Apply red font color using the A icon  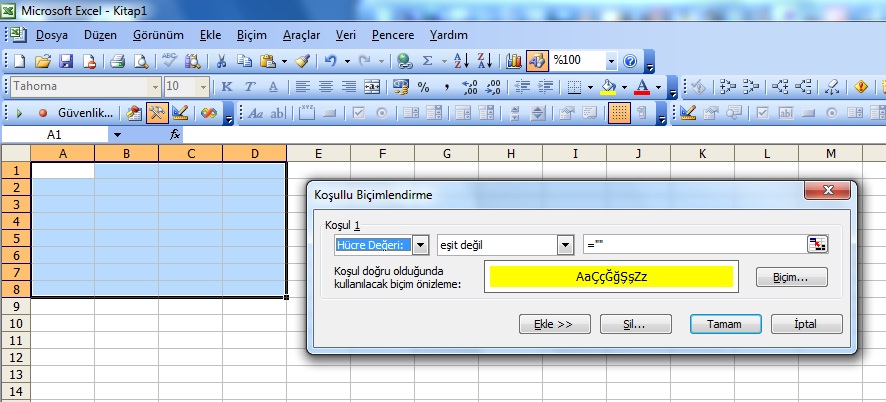642,87
